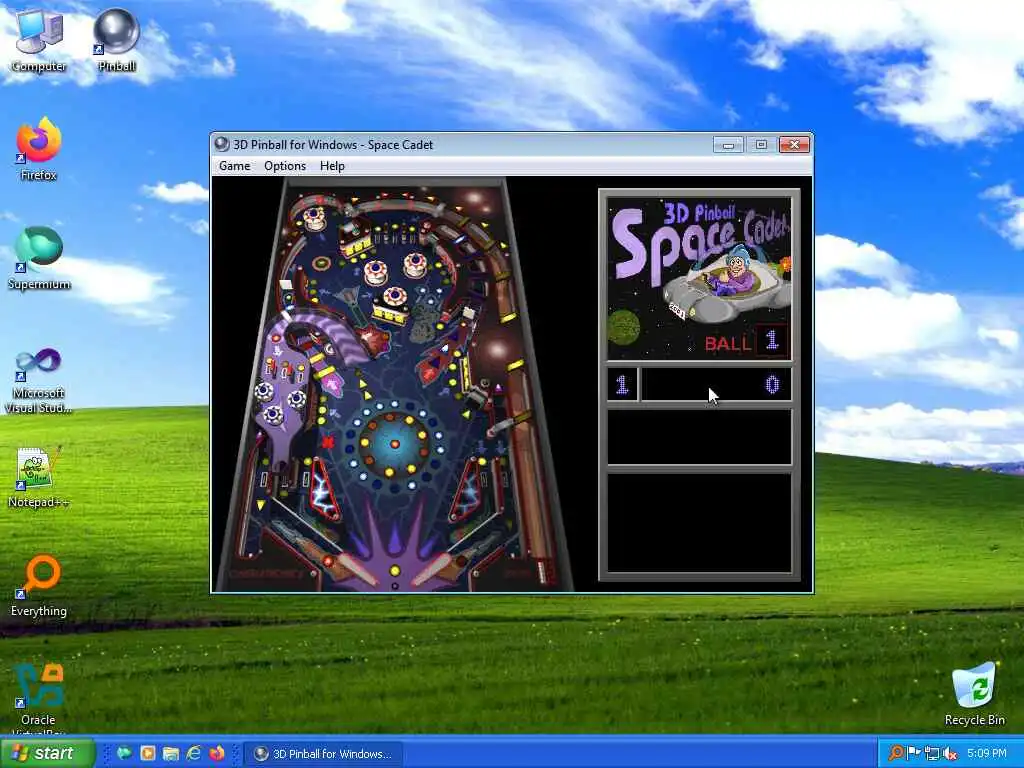This screenshot has height=768, width=1024.
Task: Open file explorer from quick launch bar
Action: [x=170, y=753]
